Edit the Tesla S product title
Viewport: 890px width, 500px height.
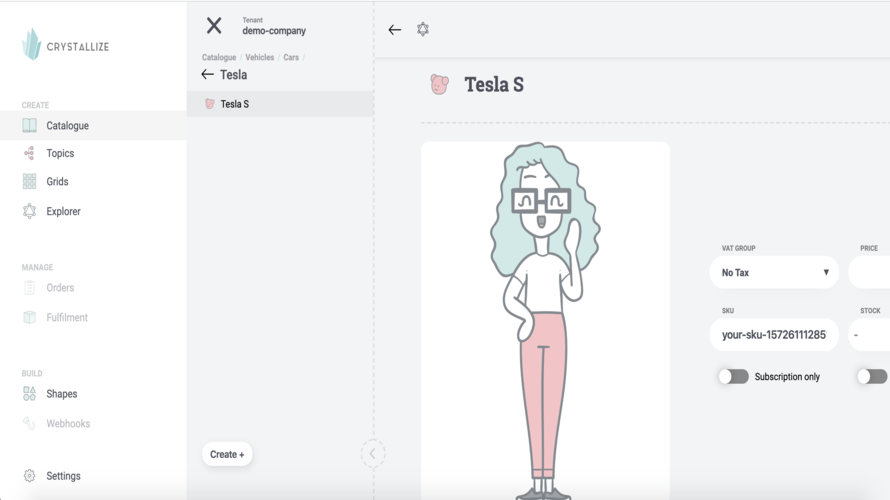pos(494,85)
